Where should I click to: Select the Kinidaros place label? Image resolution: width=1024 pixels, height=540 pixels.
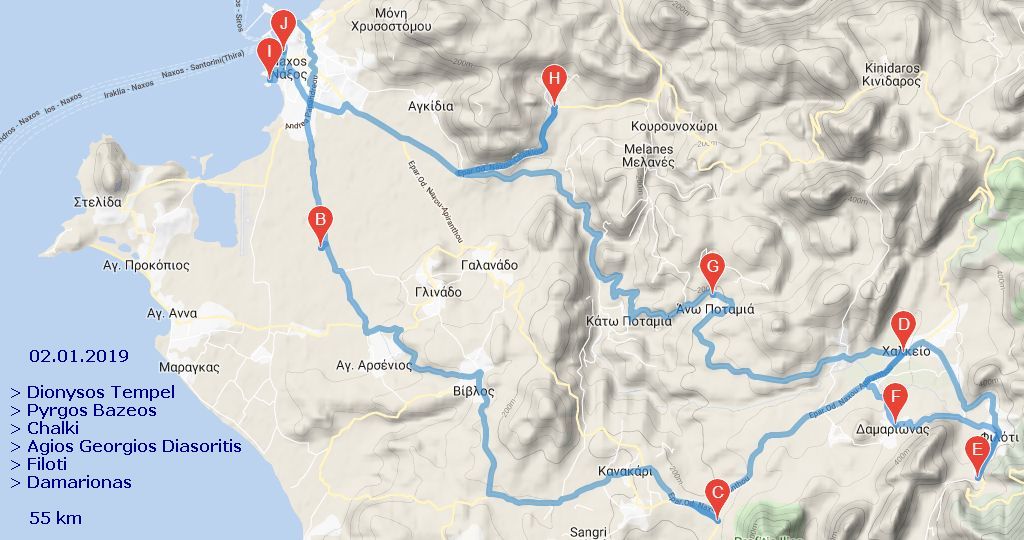[891, 68]
